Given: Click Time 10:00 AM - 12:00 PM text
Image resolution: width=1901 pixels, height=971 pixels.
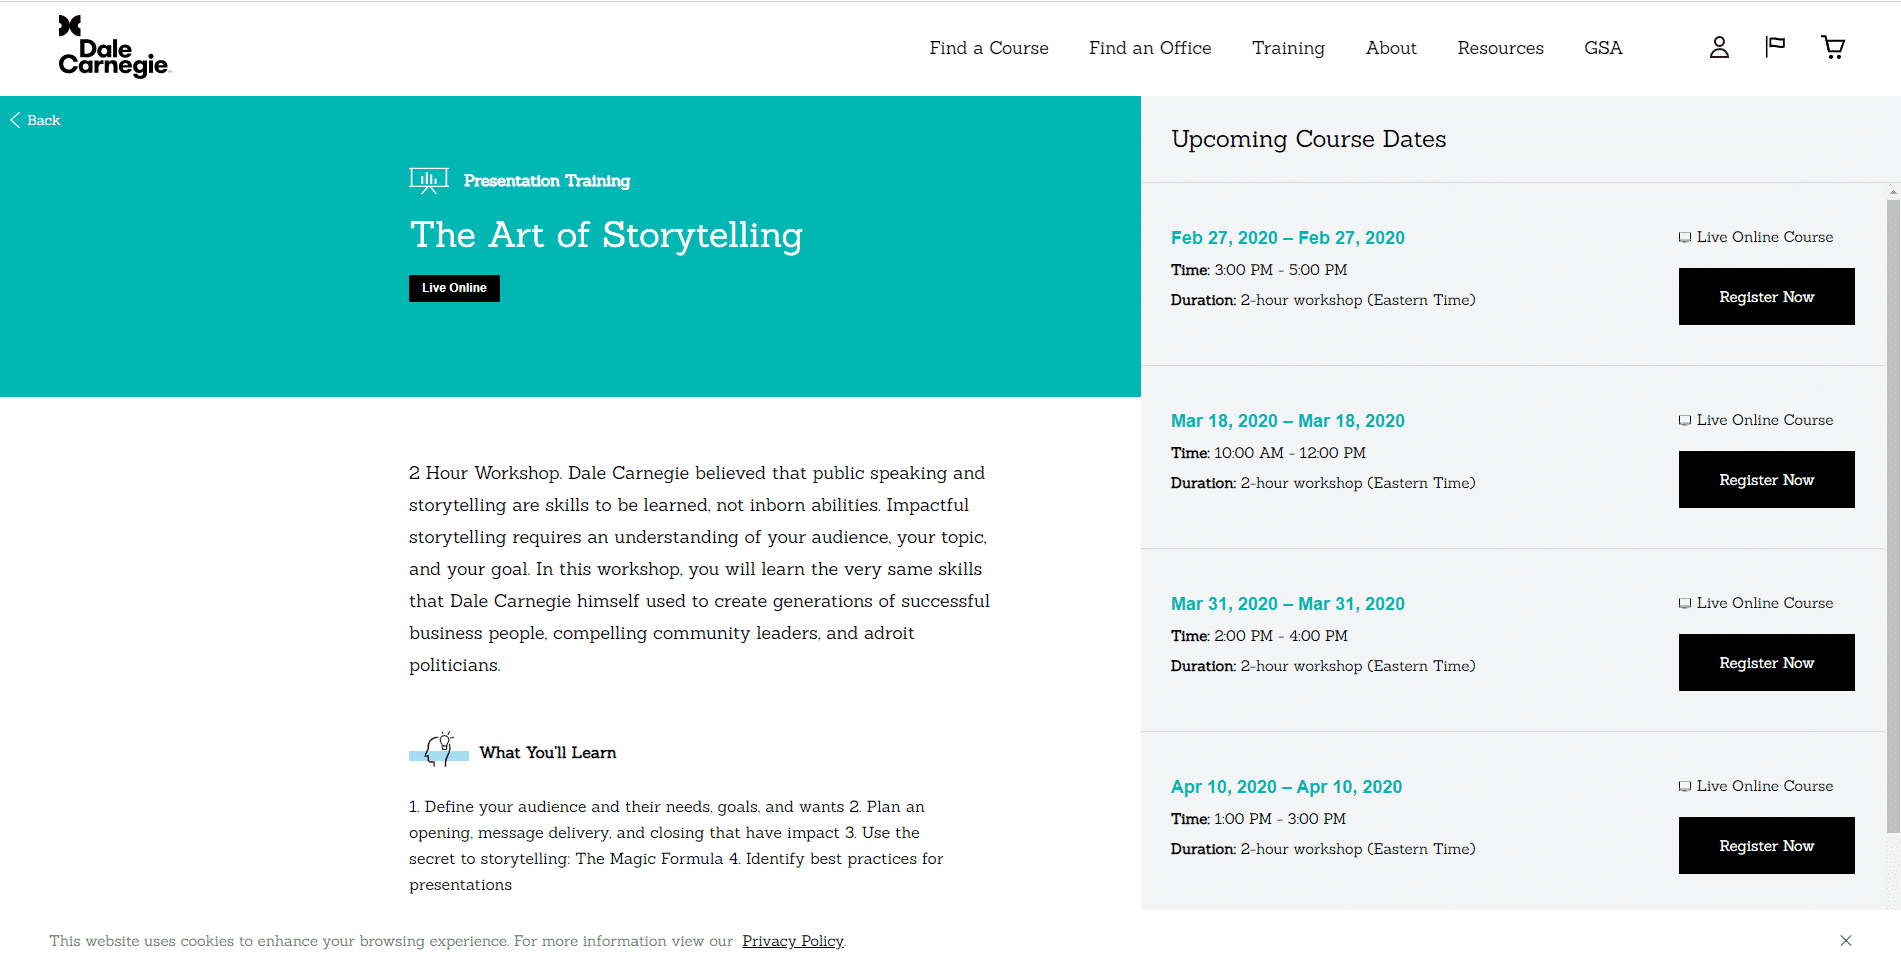Looking at the screenshot, I should 1268,453.
